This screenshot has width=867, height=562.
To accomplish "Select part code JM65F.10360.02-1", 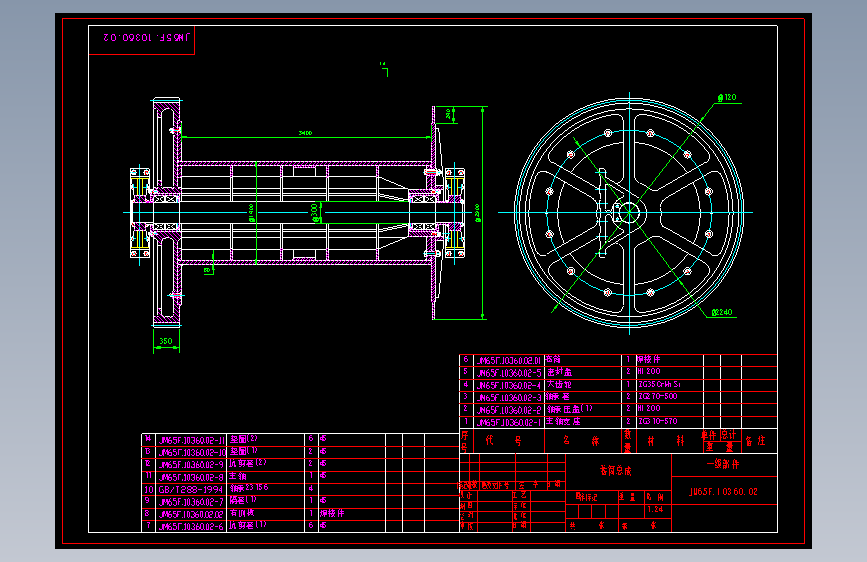I will [509, 423].
